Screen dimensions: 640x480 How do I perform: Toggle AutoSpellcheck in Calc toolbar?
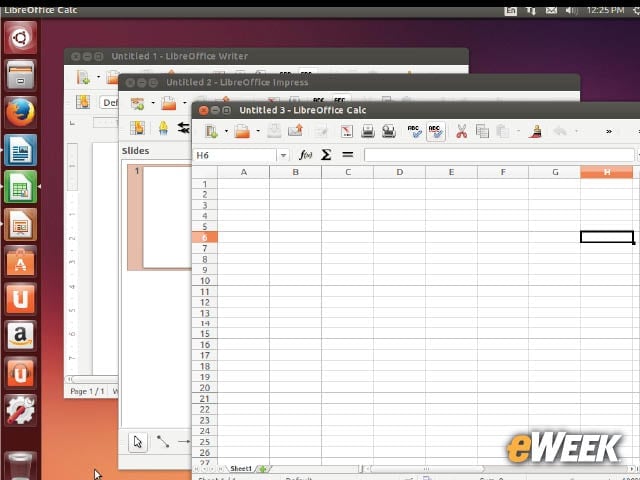(436, 131)
